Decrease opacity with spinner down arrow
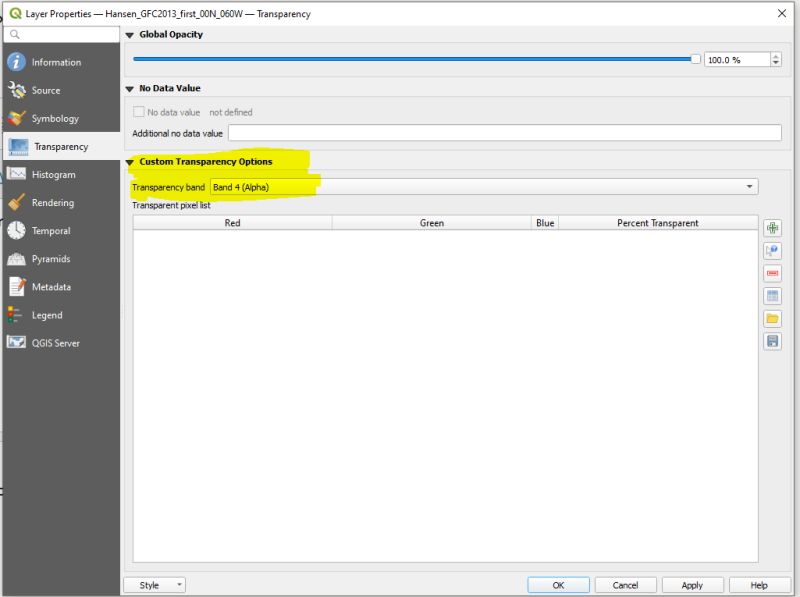The image size is (800, 597). coord(776,63)
